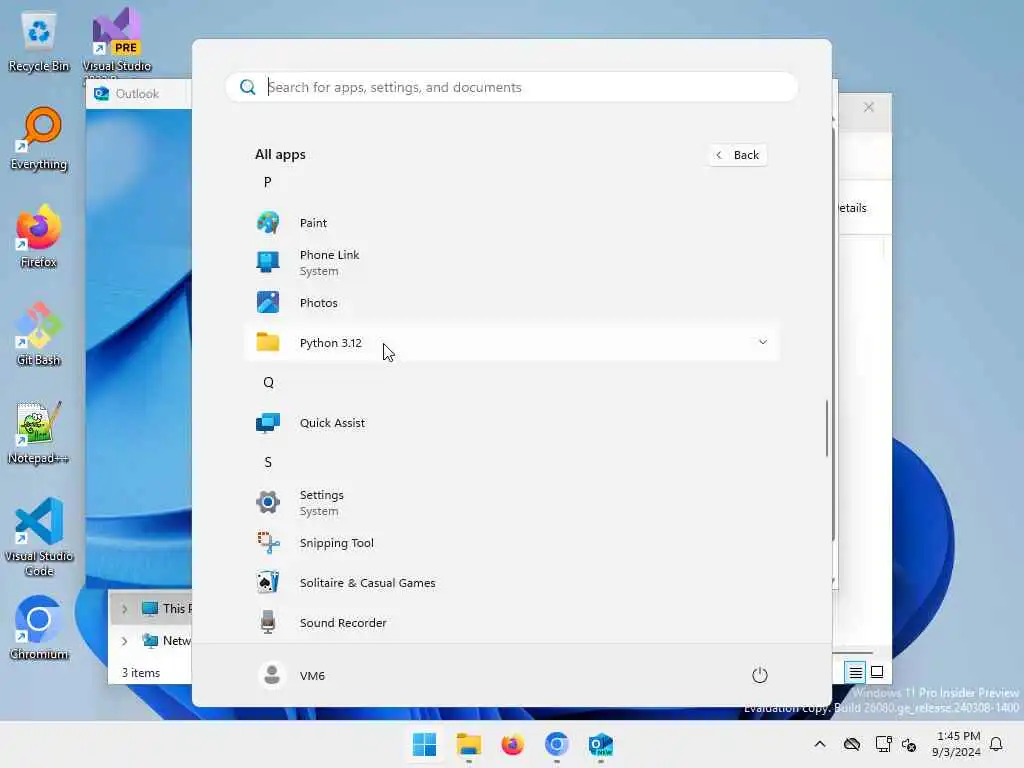Launch the Snipping Tool
This screenshot has height=768, width=1024.
click(x=512, y=543)
